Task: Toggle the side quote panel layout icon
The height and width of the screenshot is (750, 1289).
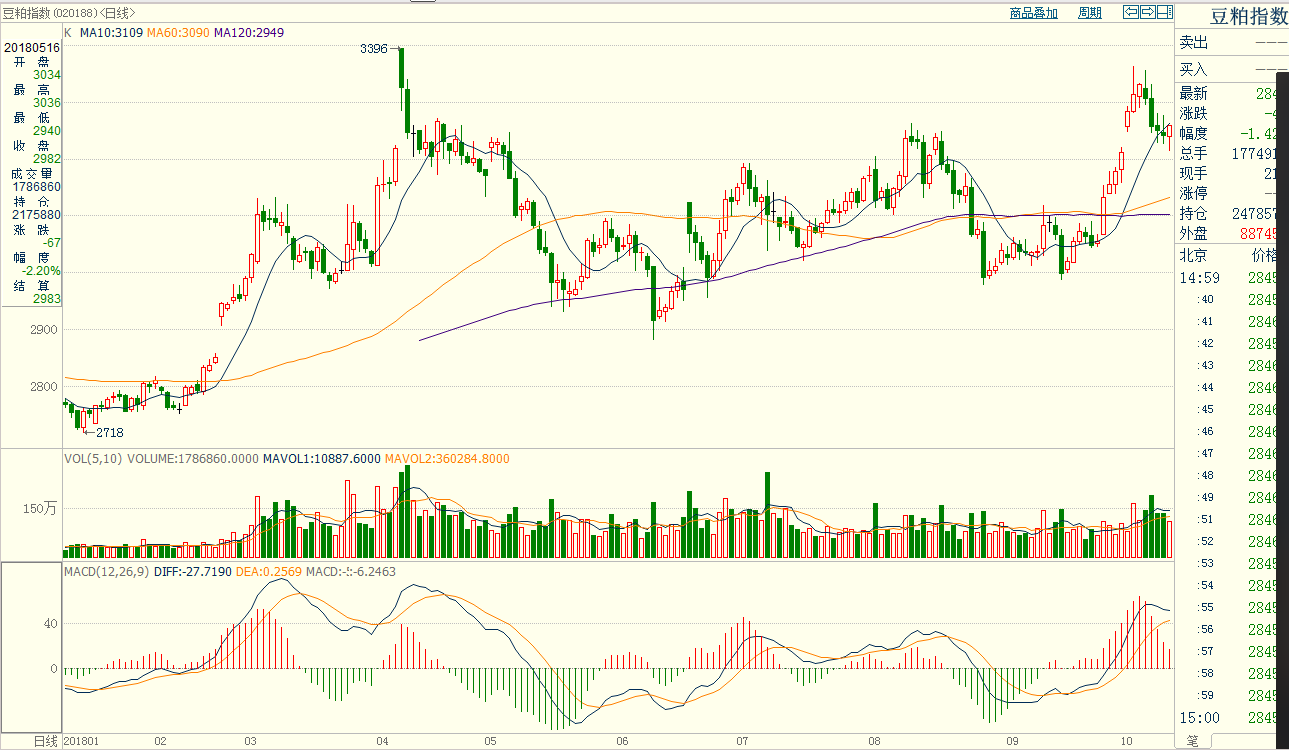Action: pyautogui.click(x=1164, y=12)
